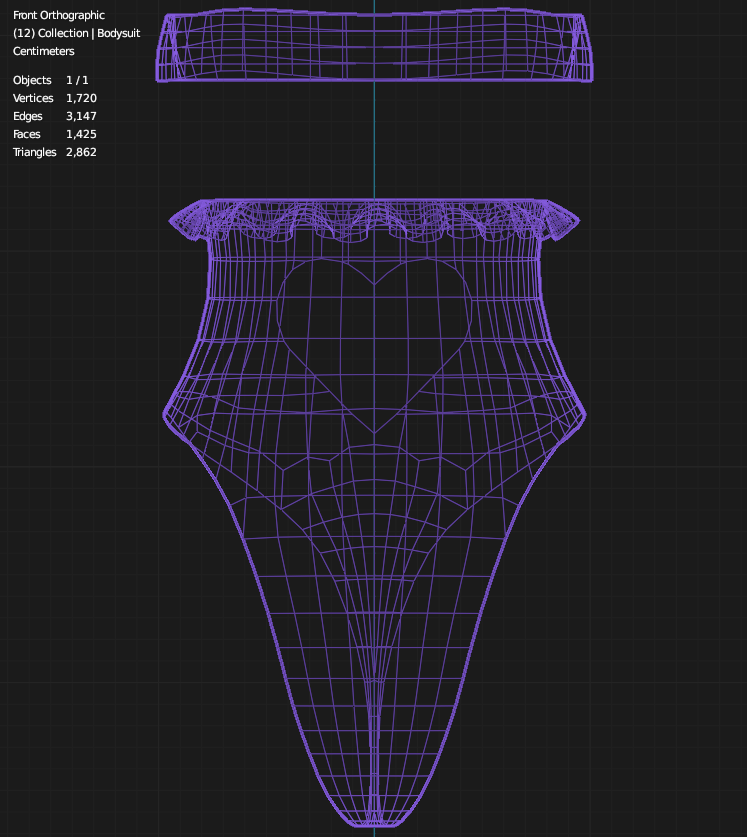Image resolution: width=747 pixels, height=837 pixels.
Task: Select the Faces value '1,425'
Action: tap(81, 135)
